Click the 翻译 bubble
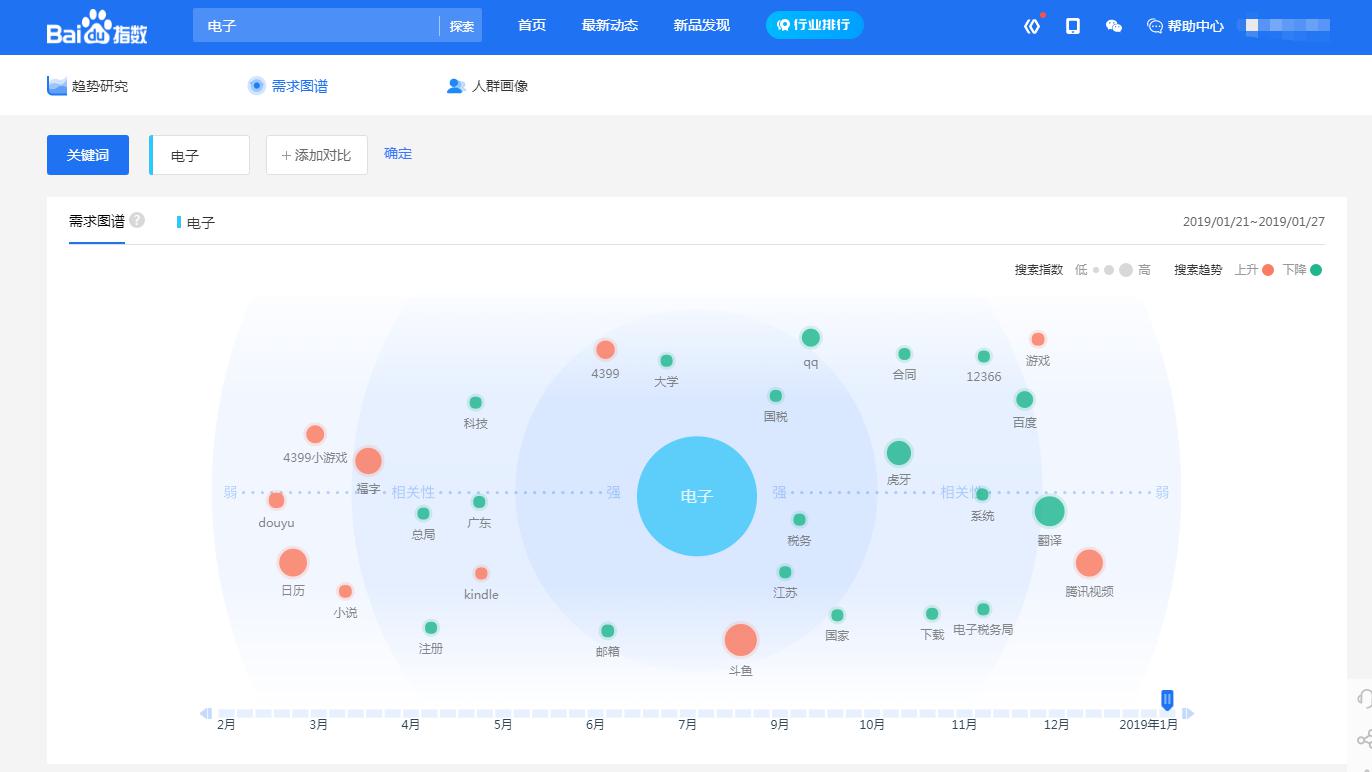This screenshot has height=772, width=1372. pyautogui.click(x=1049, y=511)
